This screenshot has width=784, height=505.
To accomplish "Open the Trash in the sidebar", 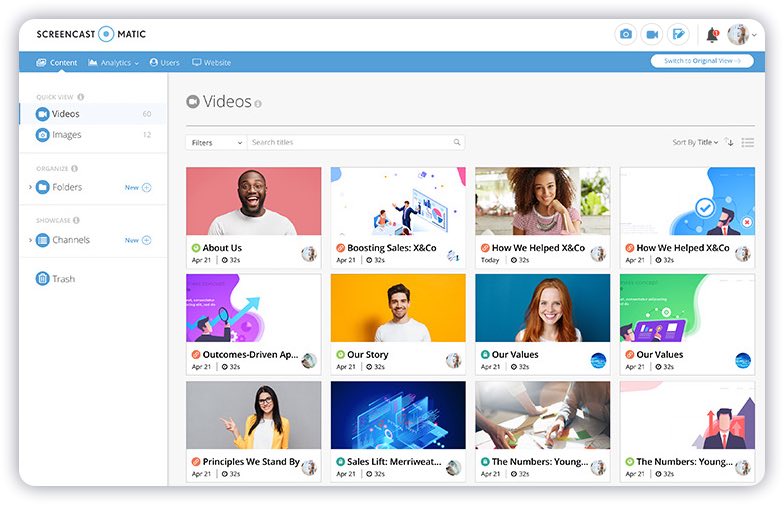I will point(56,278).
